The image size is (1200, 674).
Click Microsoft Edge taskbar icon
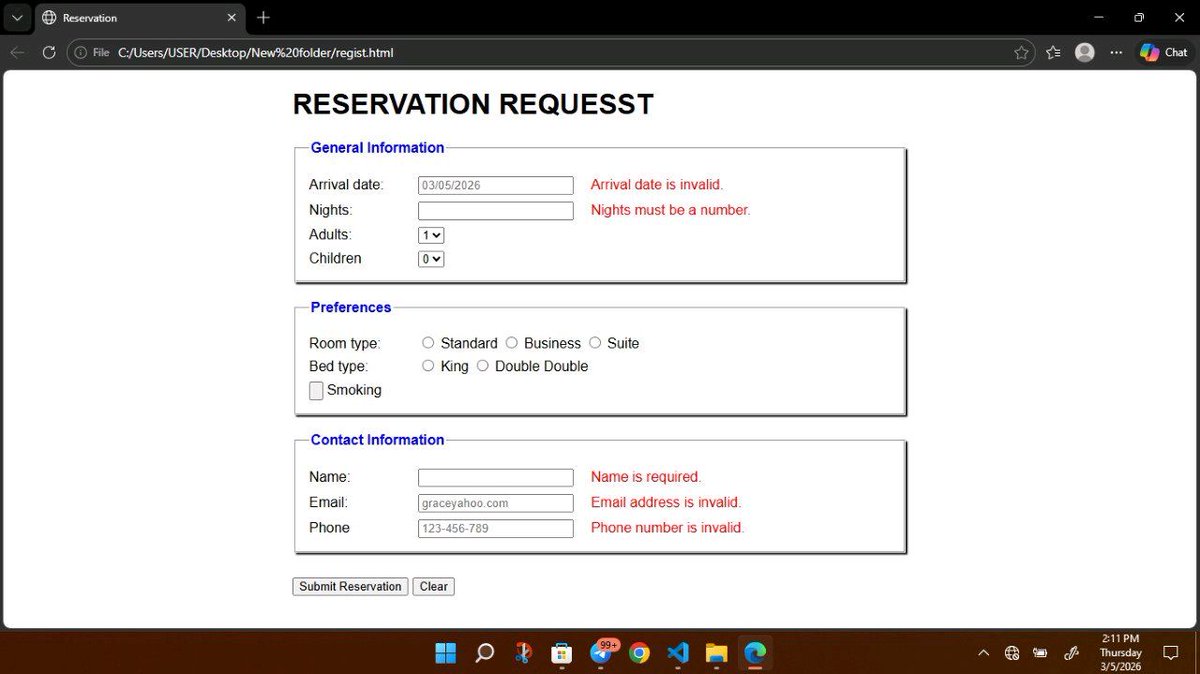coord(755,653)
